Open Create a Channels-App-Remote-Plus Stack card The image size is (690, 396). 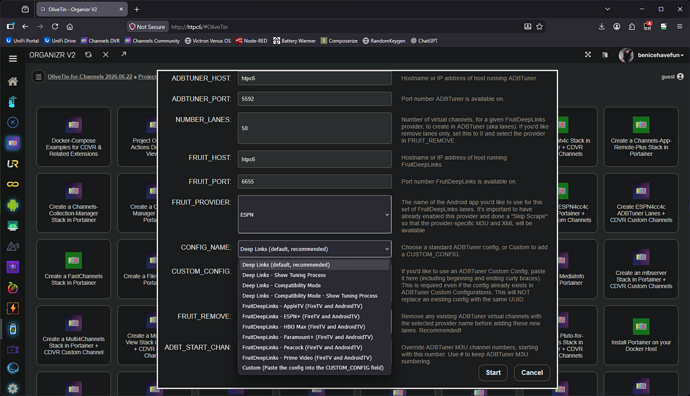pyautogui.click(x=641, y=137)
